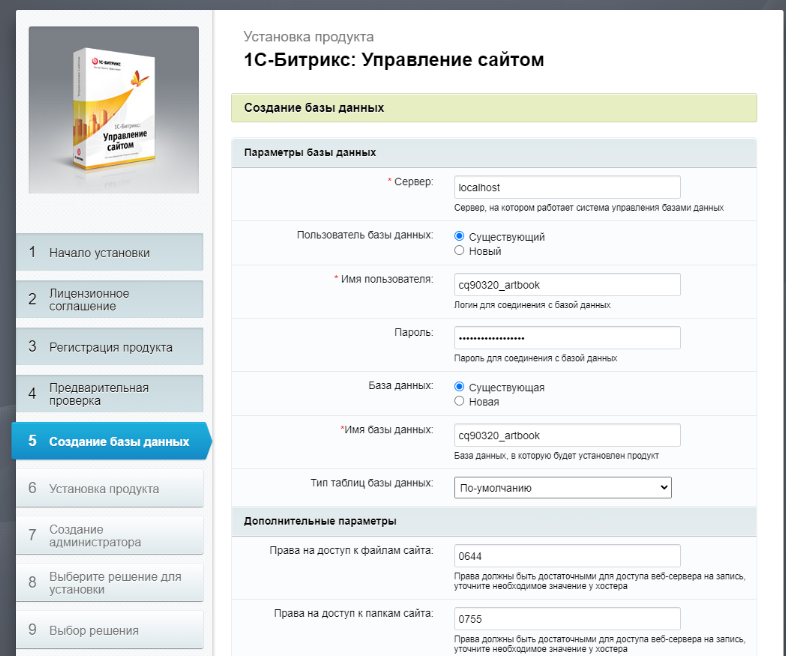Click into the 'Пароль' password field
The image size is (786, 656).
[x=567, y=338]
